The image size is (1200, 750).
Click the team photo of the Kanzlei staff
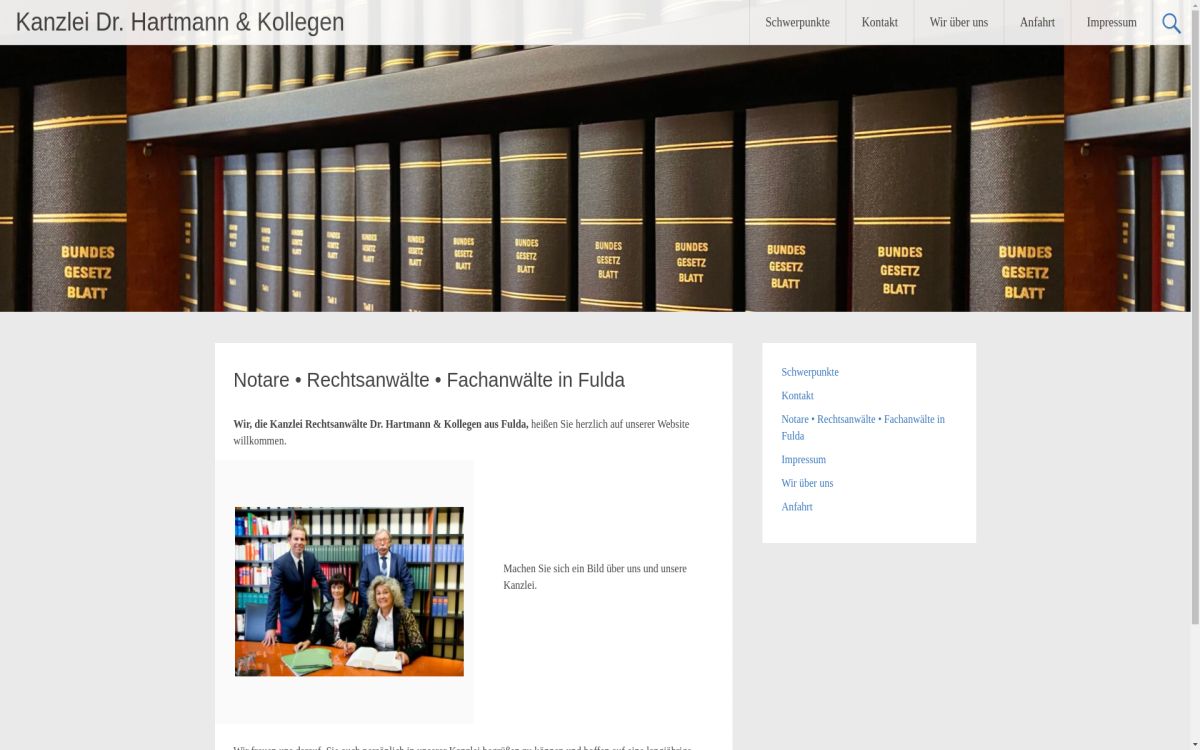(349, 591)
